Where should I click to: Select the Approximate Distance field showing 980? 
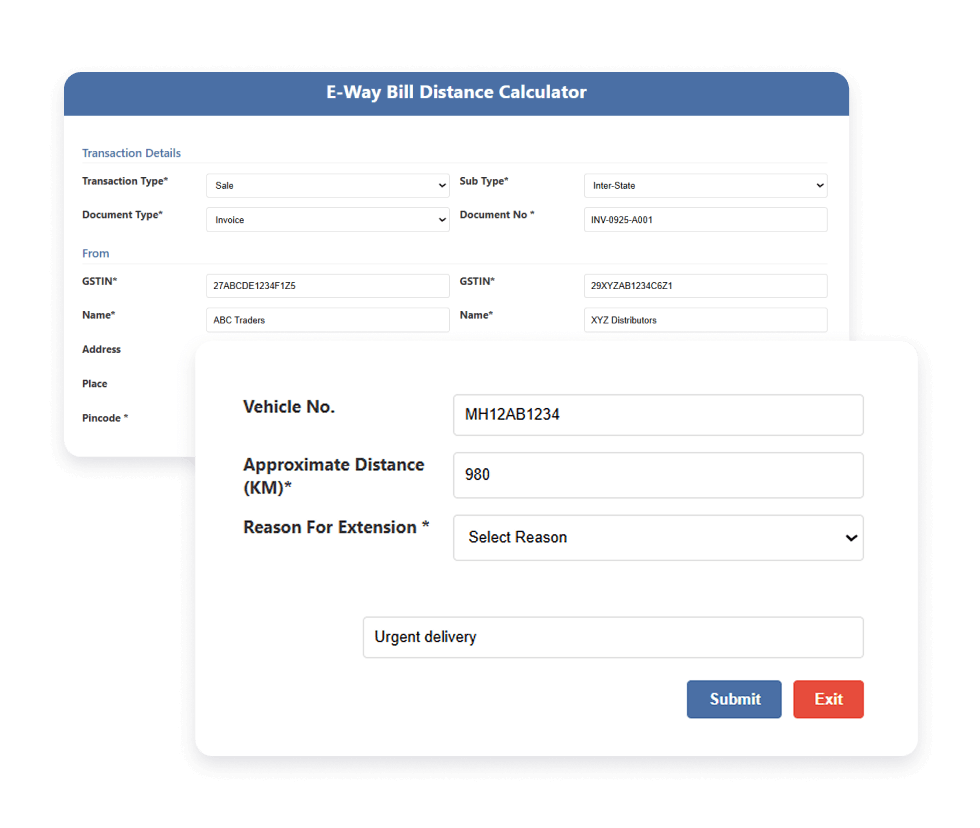(658, 475)
